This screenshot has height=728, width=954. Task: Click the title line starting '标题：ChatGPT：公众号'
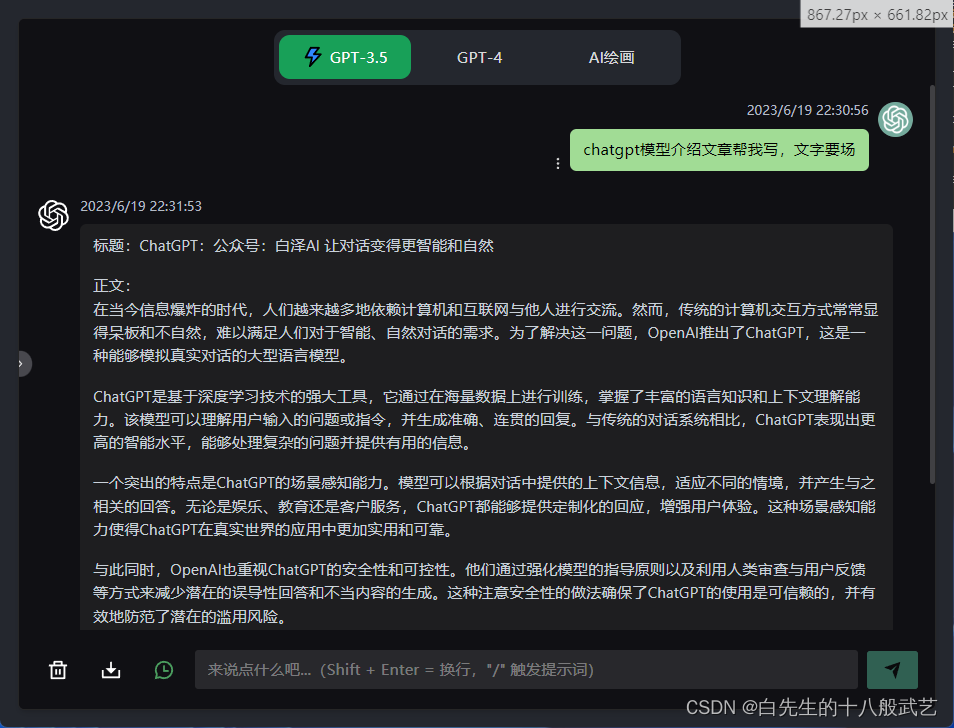(x=293, y=246)
